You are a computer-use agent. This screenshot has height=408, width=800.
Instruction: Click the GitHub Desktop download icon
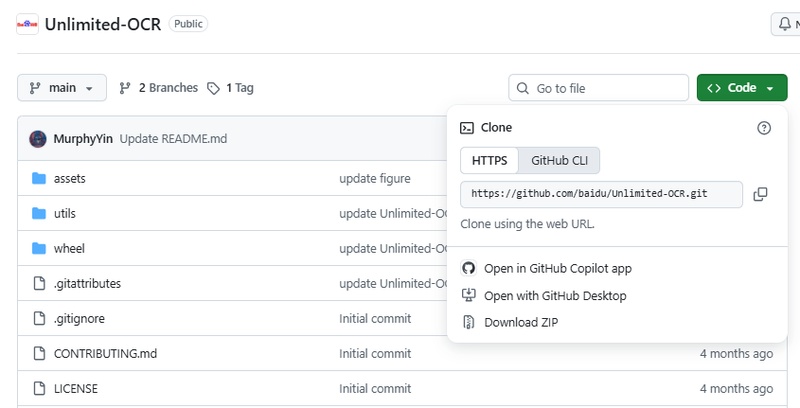[x=468, y=295]
